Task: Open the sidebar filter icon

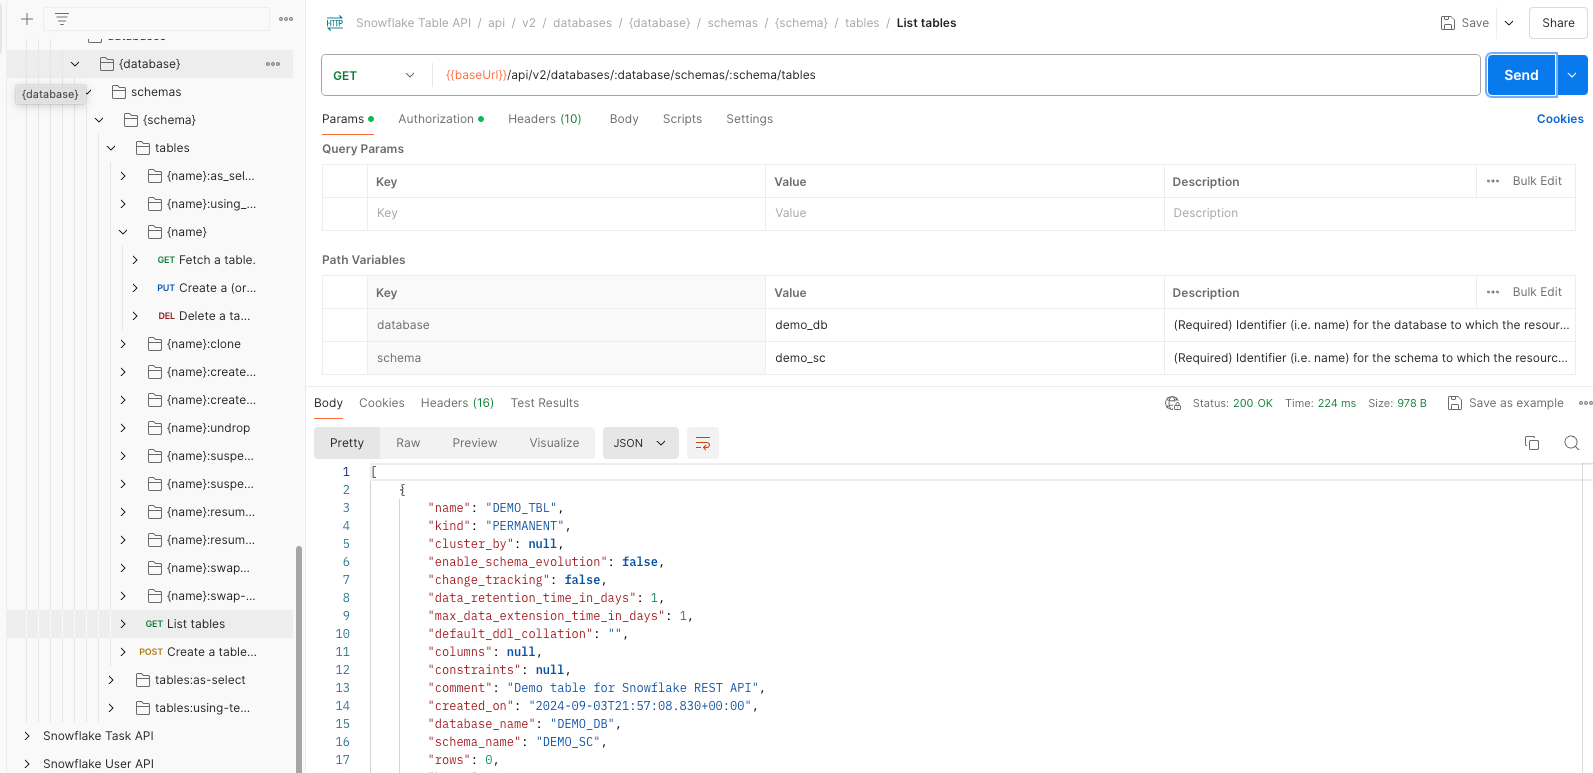Action: (62, 19)
